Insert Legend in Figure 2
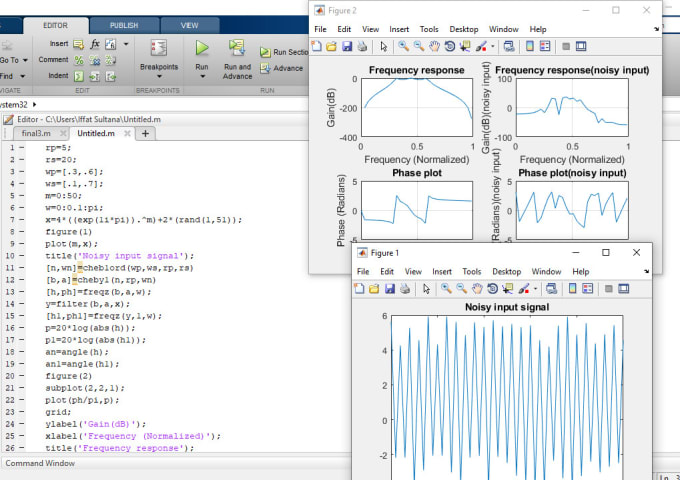The image size is (680, 480). [x=545, y=46]
